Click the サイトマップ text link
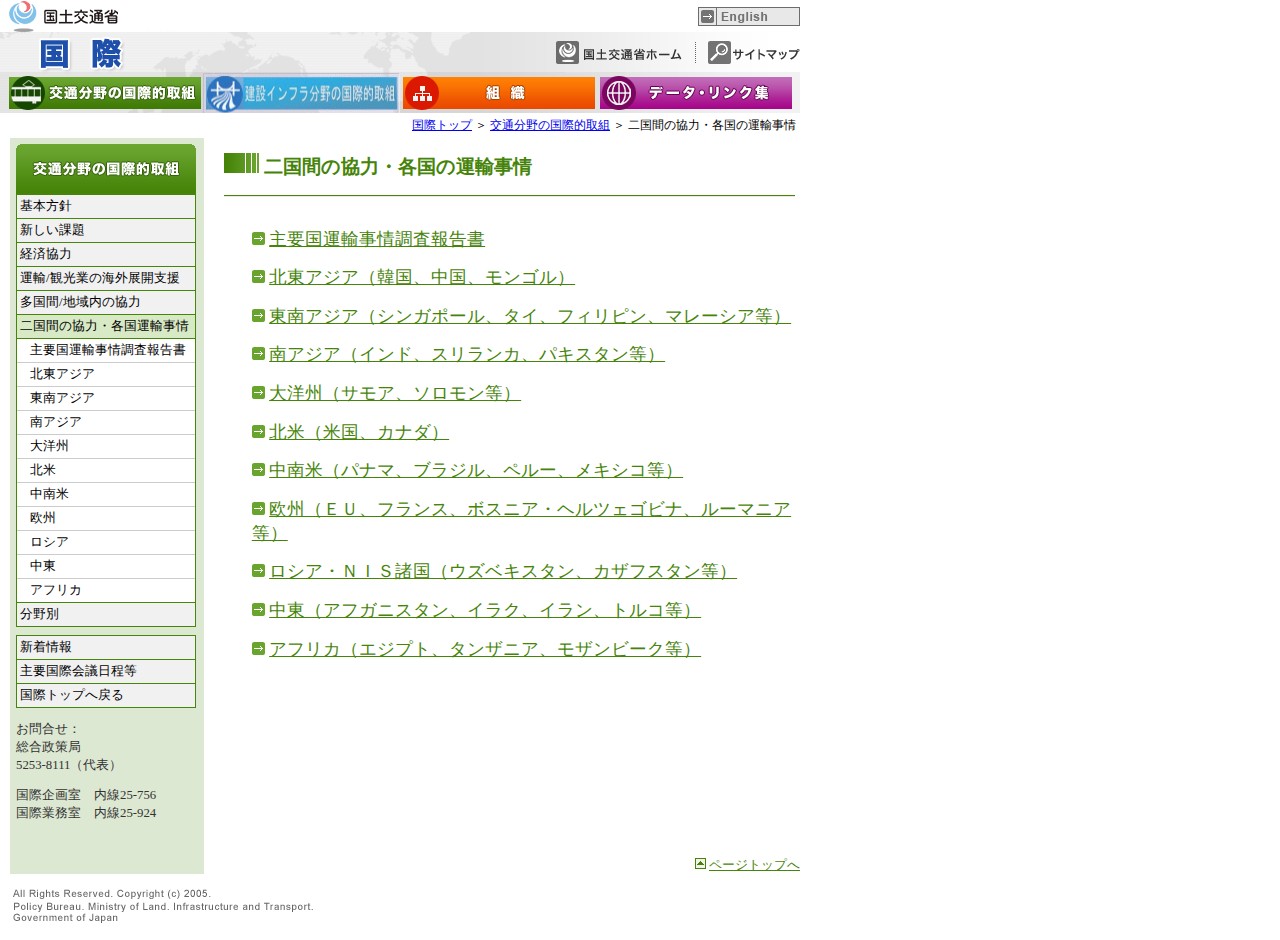Image resolution: width=1280 pixels, height=940 pixels. tap(766, 54)
